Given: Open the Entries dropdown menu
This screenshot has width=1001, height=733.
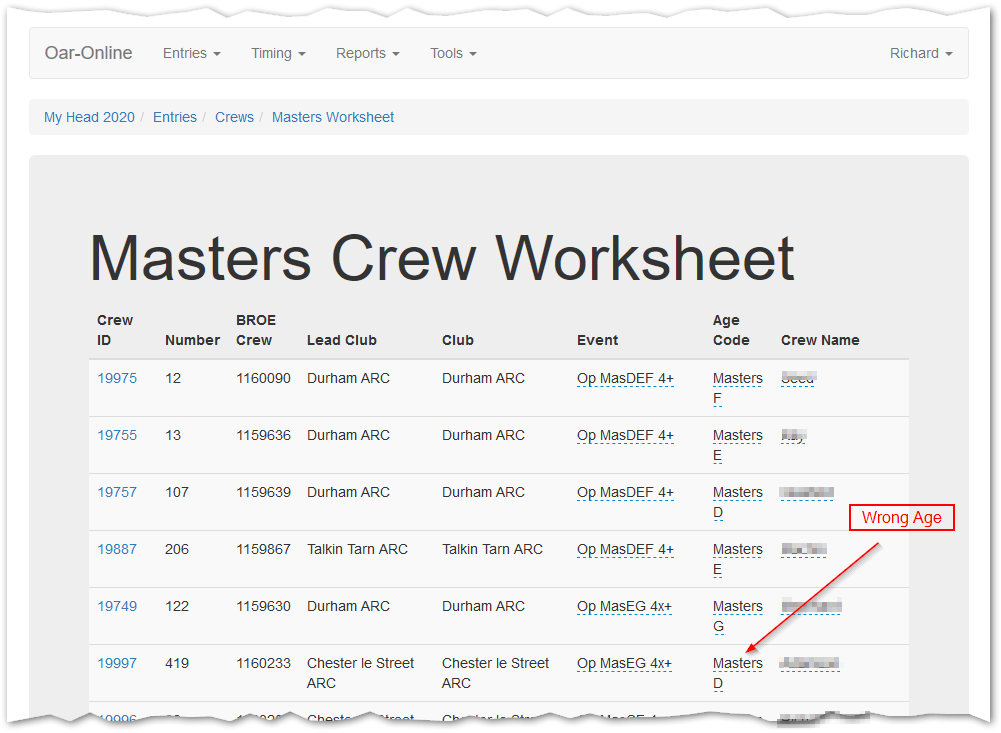Looking at the screenshot, I should (x=191, y=53).
